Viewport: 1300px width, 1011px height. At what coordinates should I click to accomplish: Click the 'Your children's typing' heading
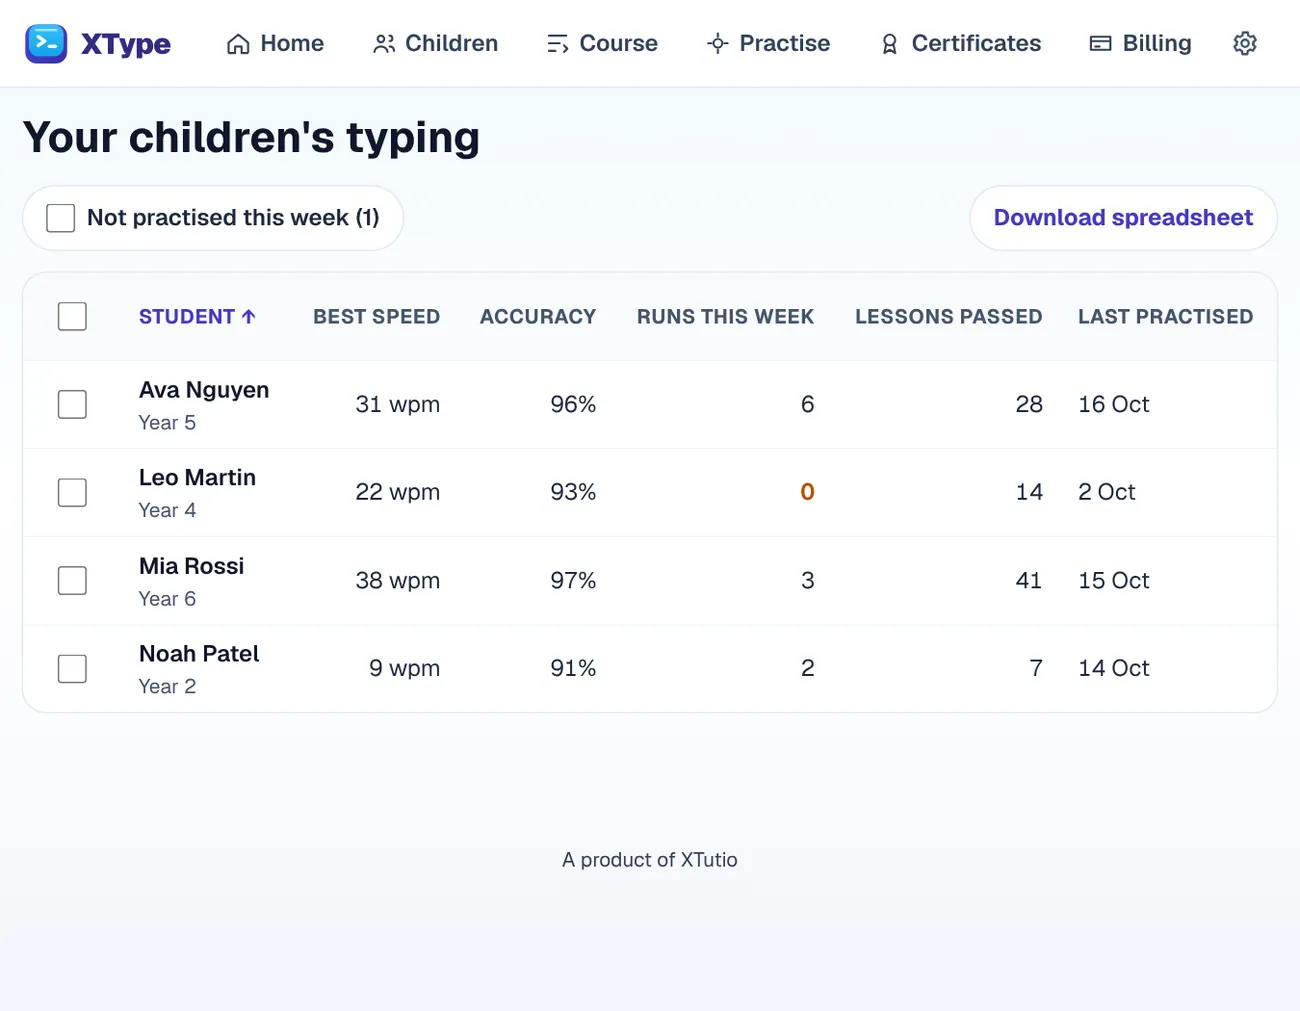point(251,137)
